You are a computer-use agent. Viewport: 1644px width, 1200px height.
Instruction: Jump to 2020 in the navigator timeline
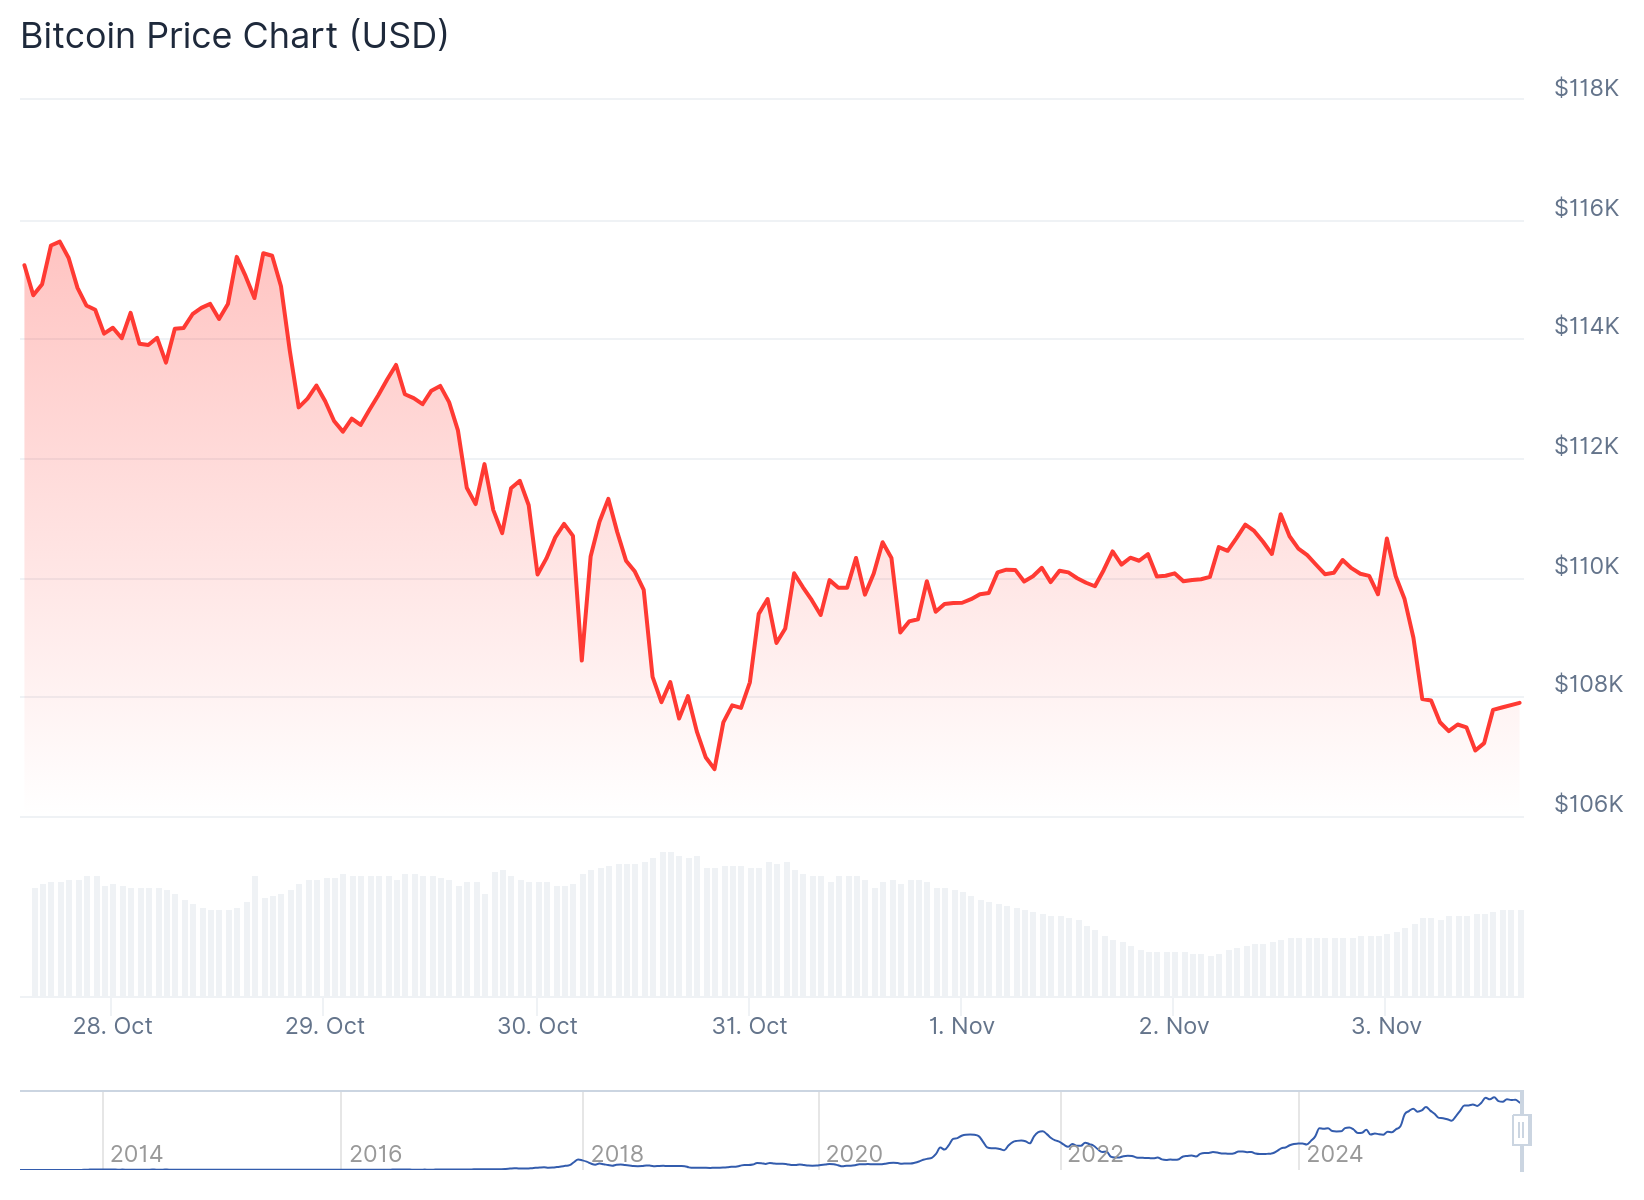click(x=854, y=1154)
